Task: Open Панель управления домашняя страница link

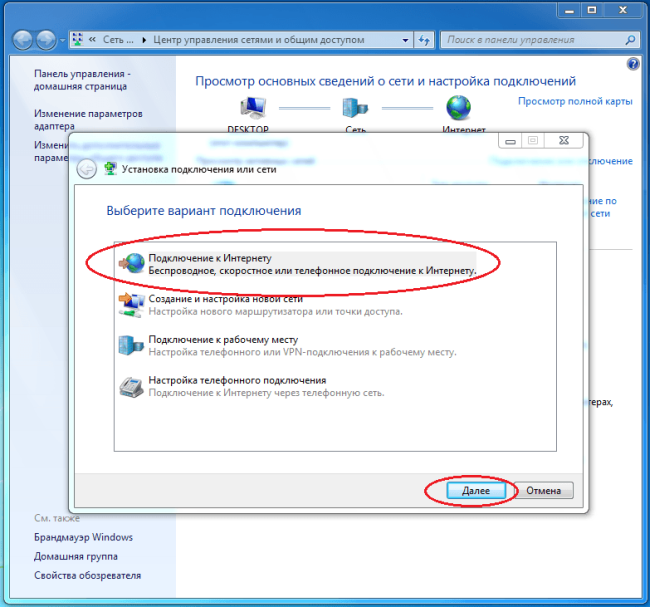Action: 82,80
